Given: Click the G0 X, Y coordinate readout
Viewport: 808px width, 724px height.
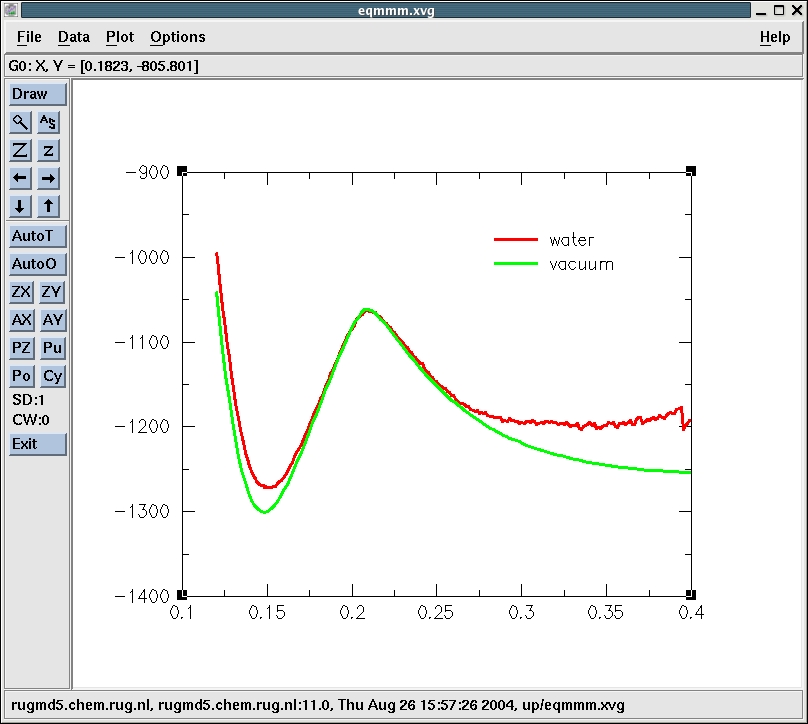Looking at the screenshot, I should point(103,66).
